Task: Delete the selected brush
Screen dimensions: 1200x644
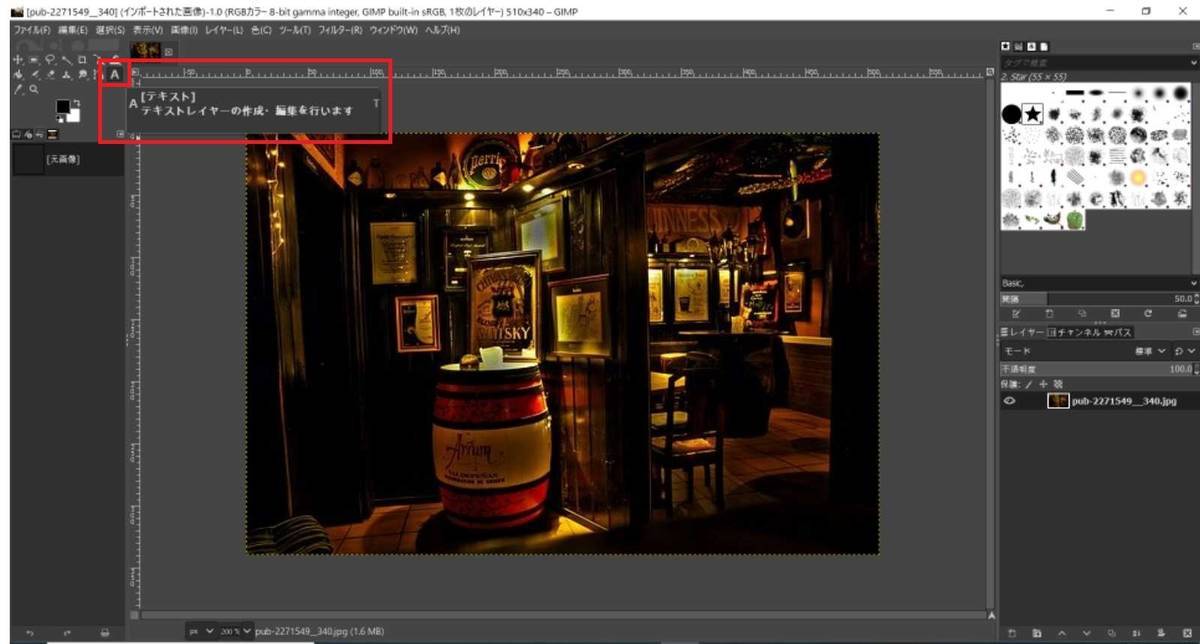Action: pos(1115,314)
